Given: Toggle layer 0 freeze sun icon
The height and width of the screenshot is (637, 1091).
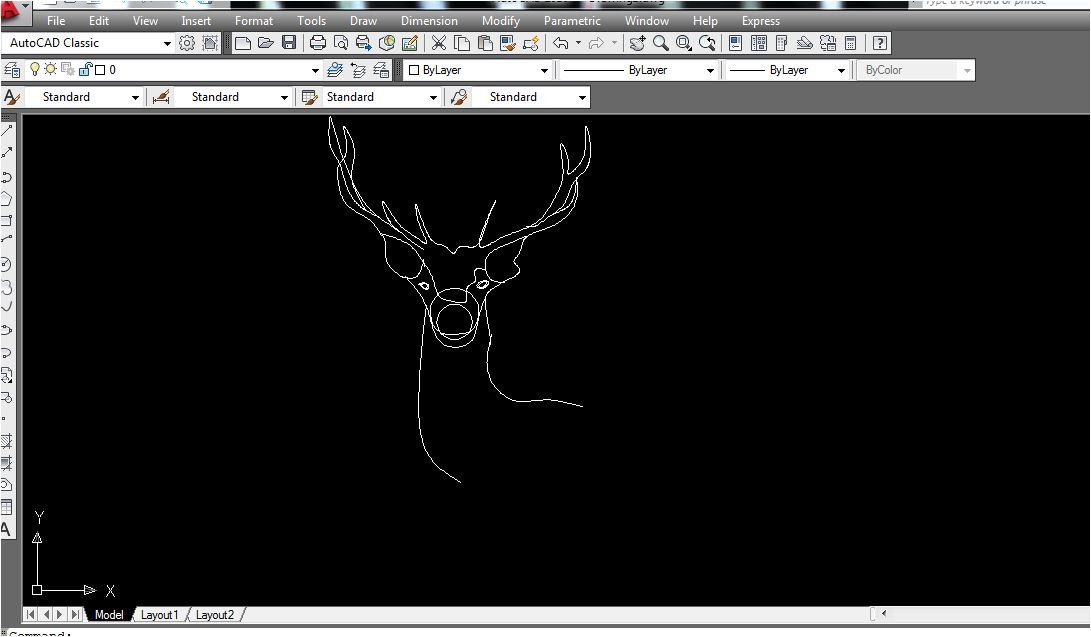Looking at the screenshot, I should tap(50, 69).
